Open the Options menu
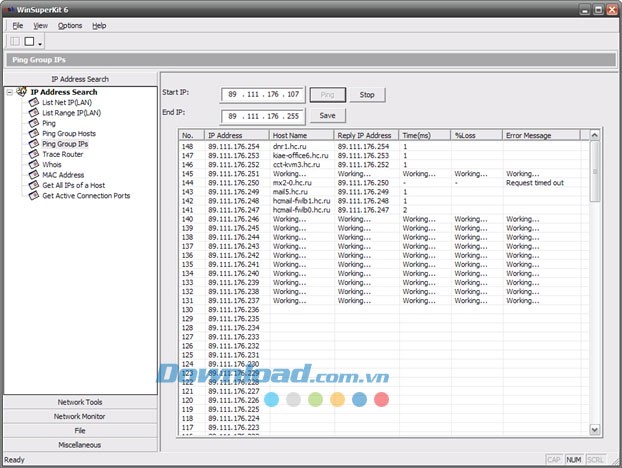 [x=70, y=25]
